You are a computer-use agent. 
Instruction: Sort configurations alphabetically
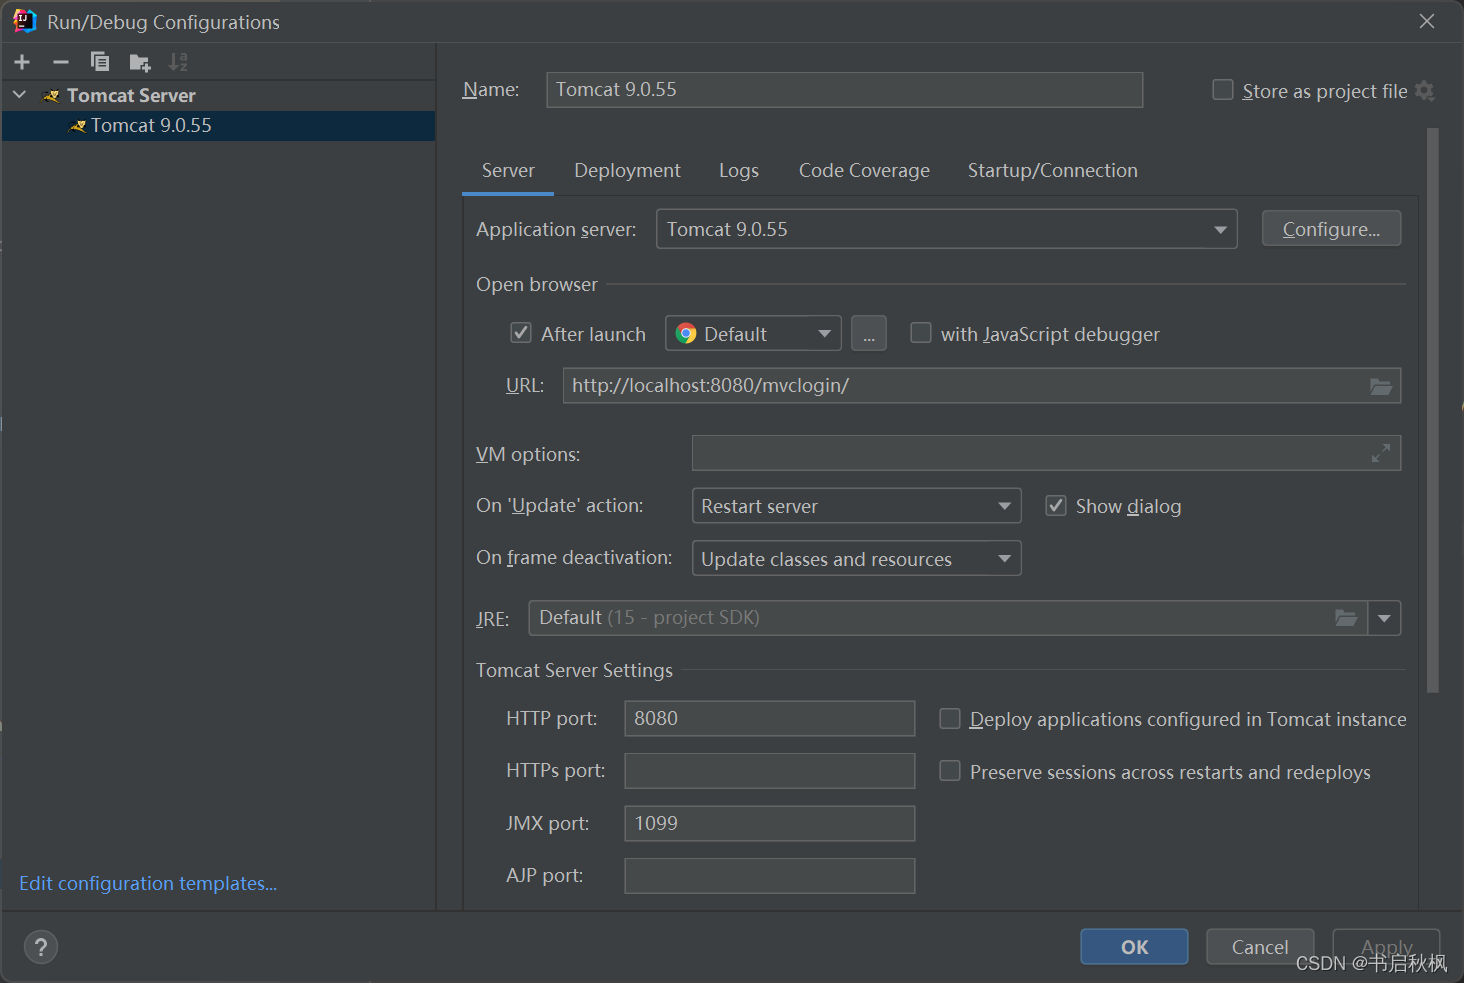pyautogui.click(x=178, y=62)
